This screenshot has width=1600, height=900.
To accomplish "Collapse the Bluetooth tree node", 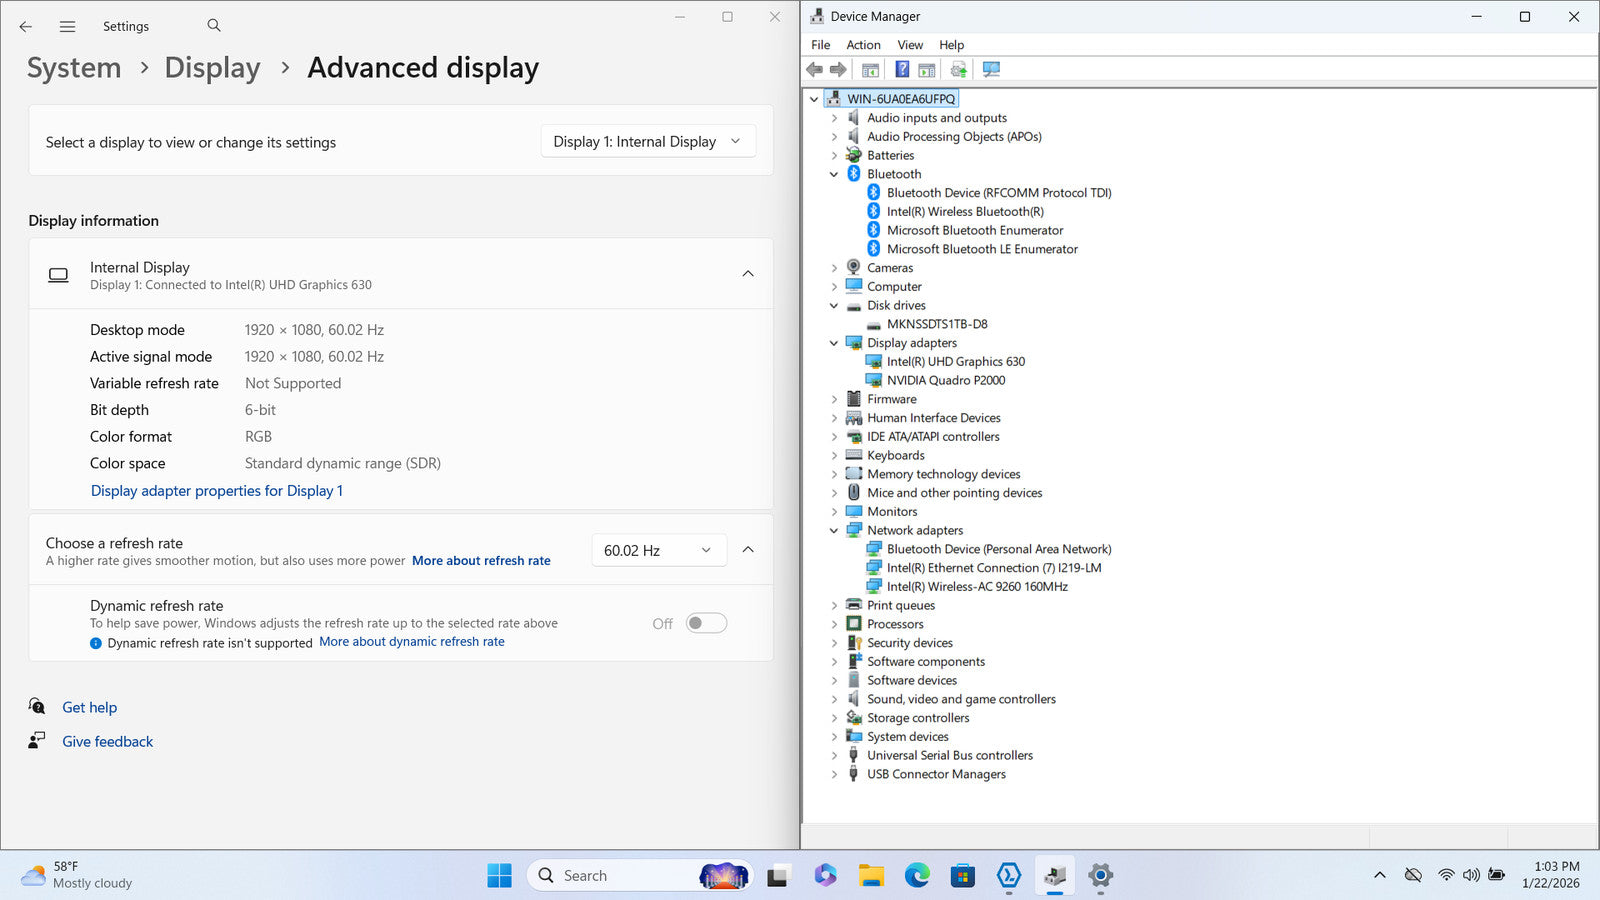I will (x=834, y=174).
